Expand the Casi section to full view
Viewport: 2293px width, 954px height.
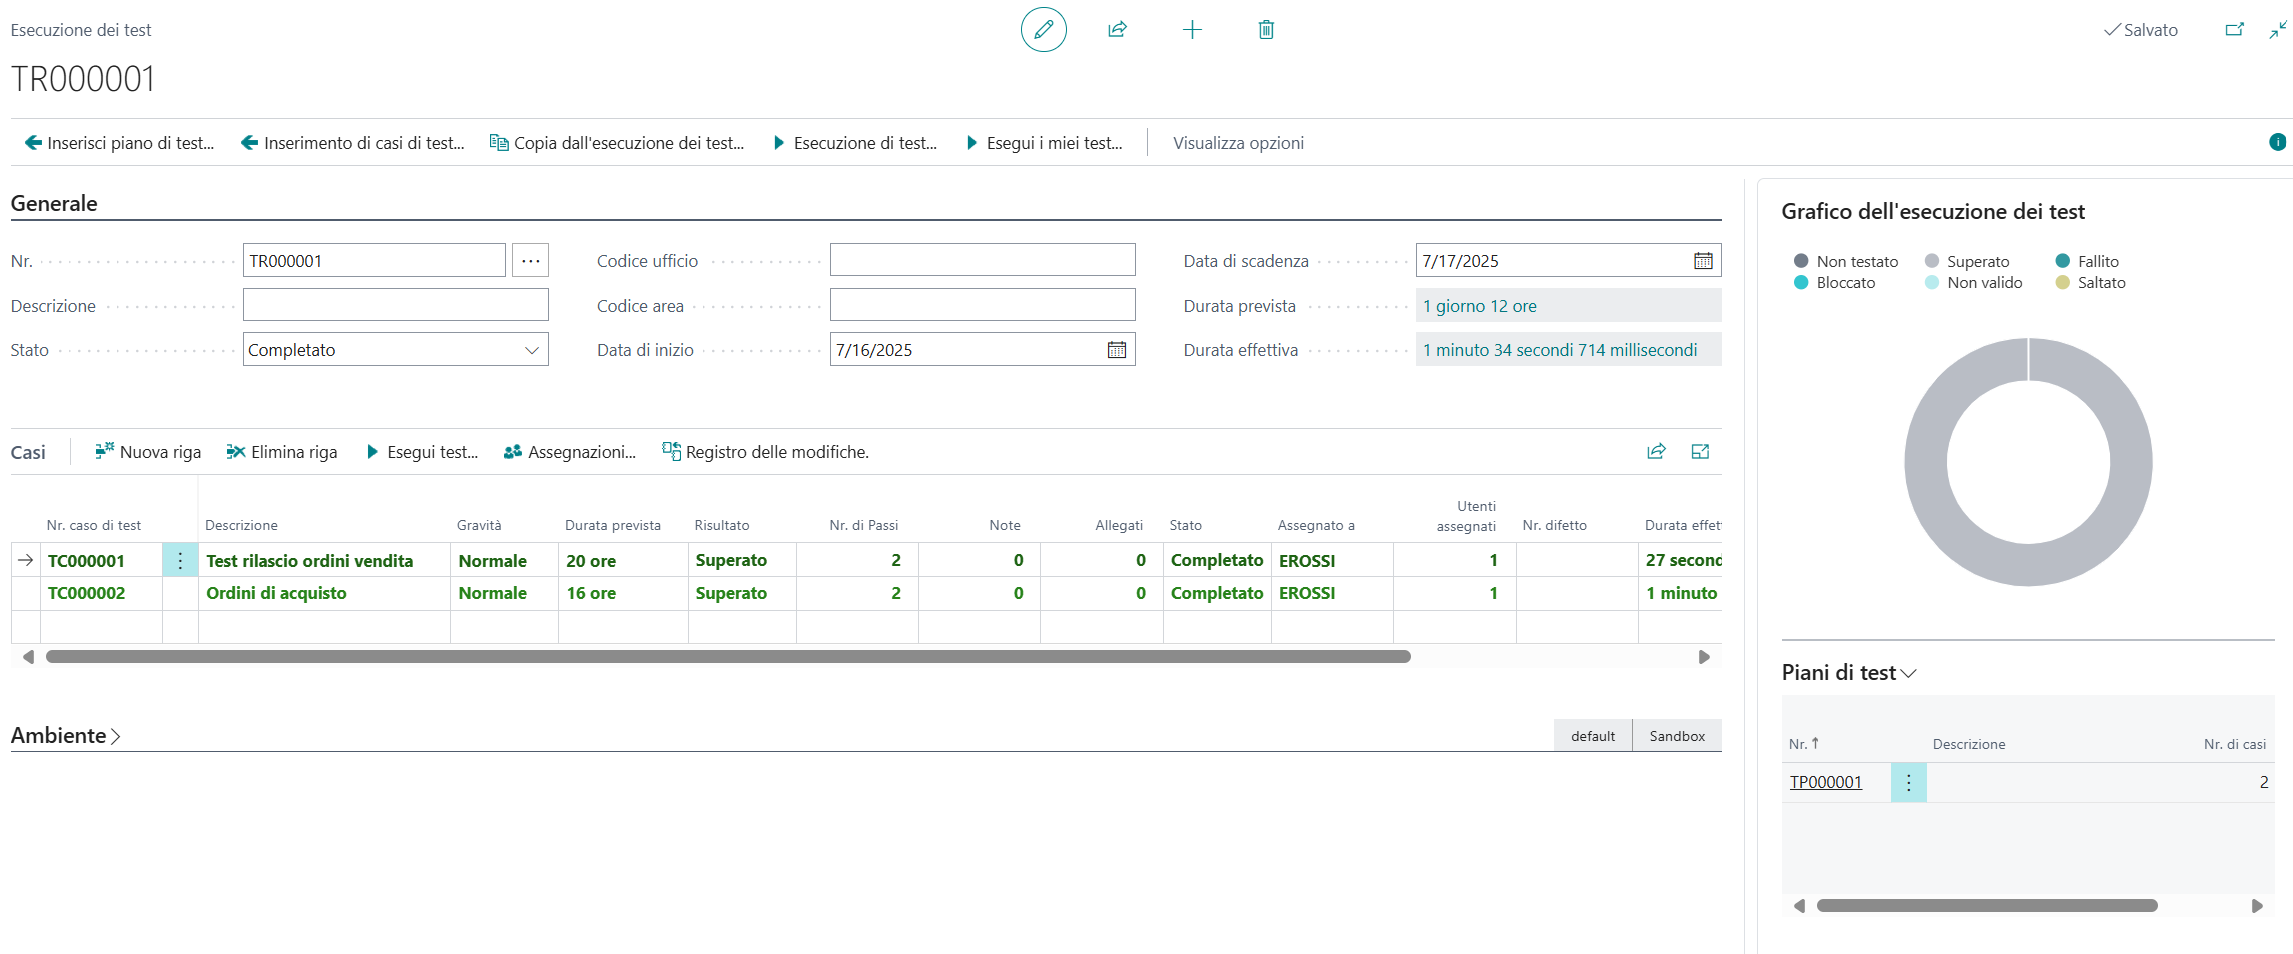tap(1699, 452)
